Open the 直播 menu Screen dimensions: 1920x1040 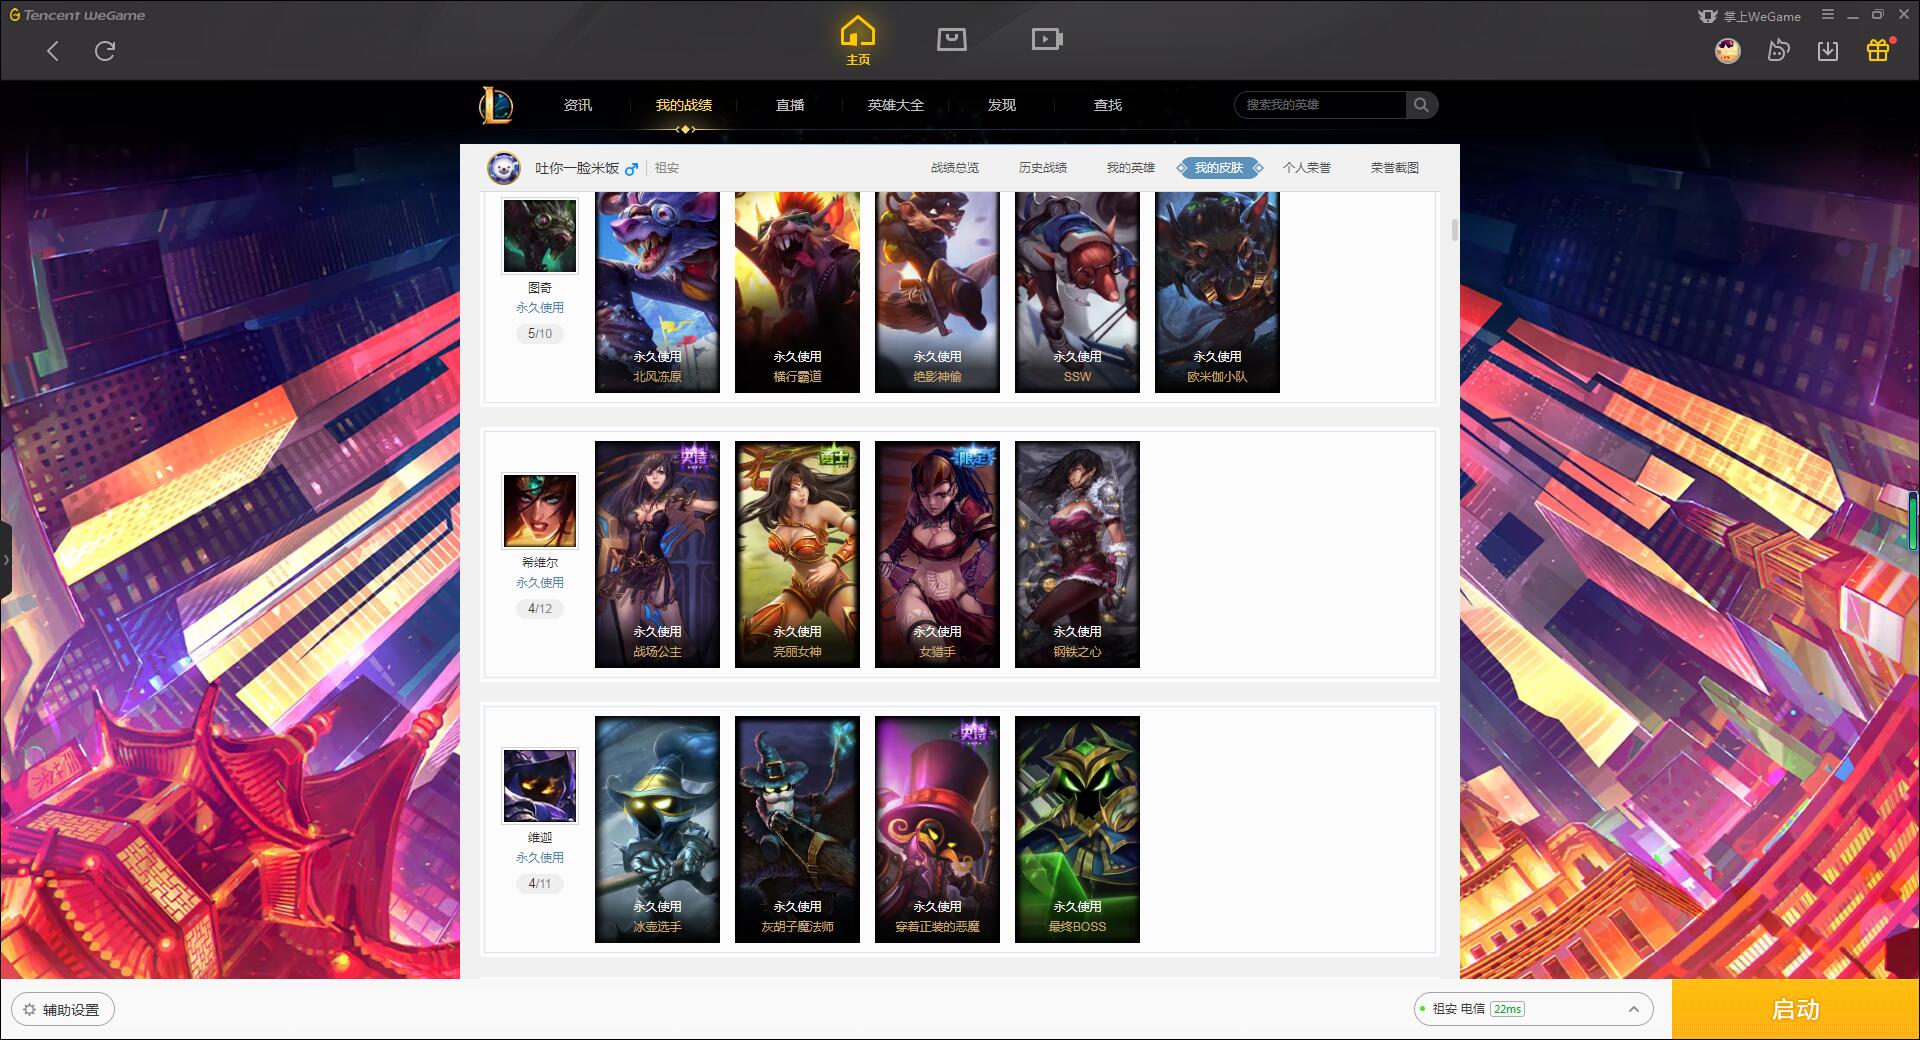click(790, 105)
